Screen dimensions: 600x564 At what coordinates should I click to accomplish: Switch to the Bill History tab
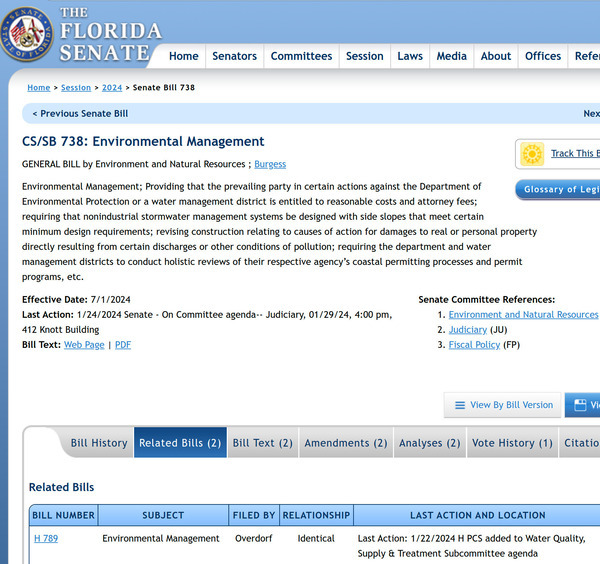[x=99, y=443]
